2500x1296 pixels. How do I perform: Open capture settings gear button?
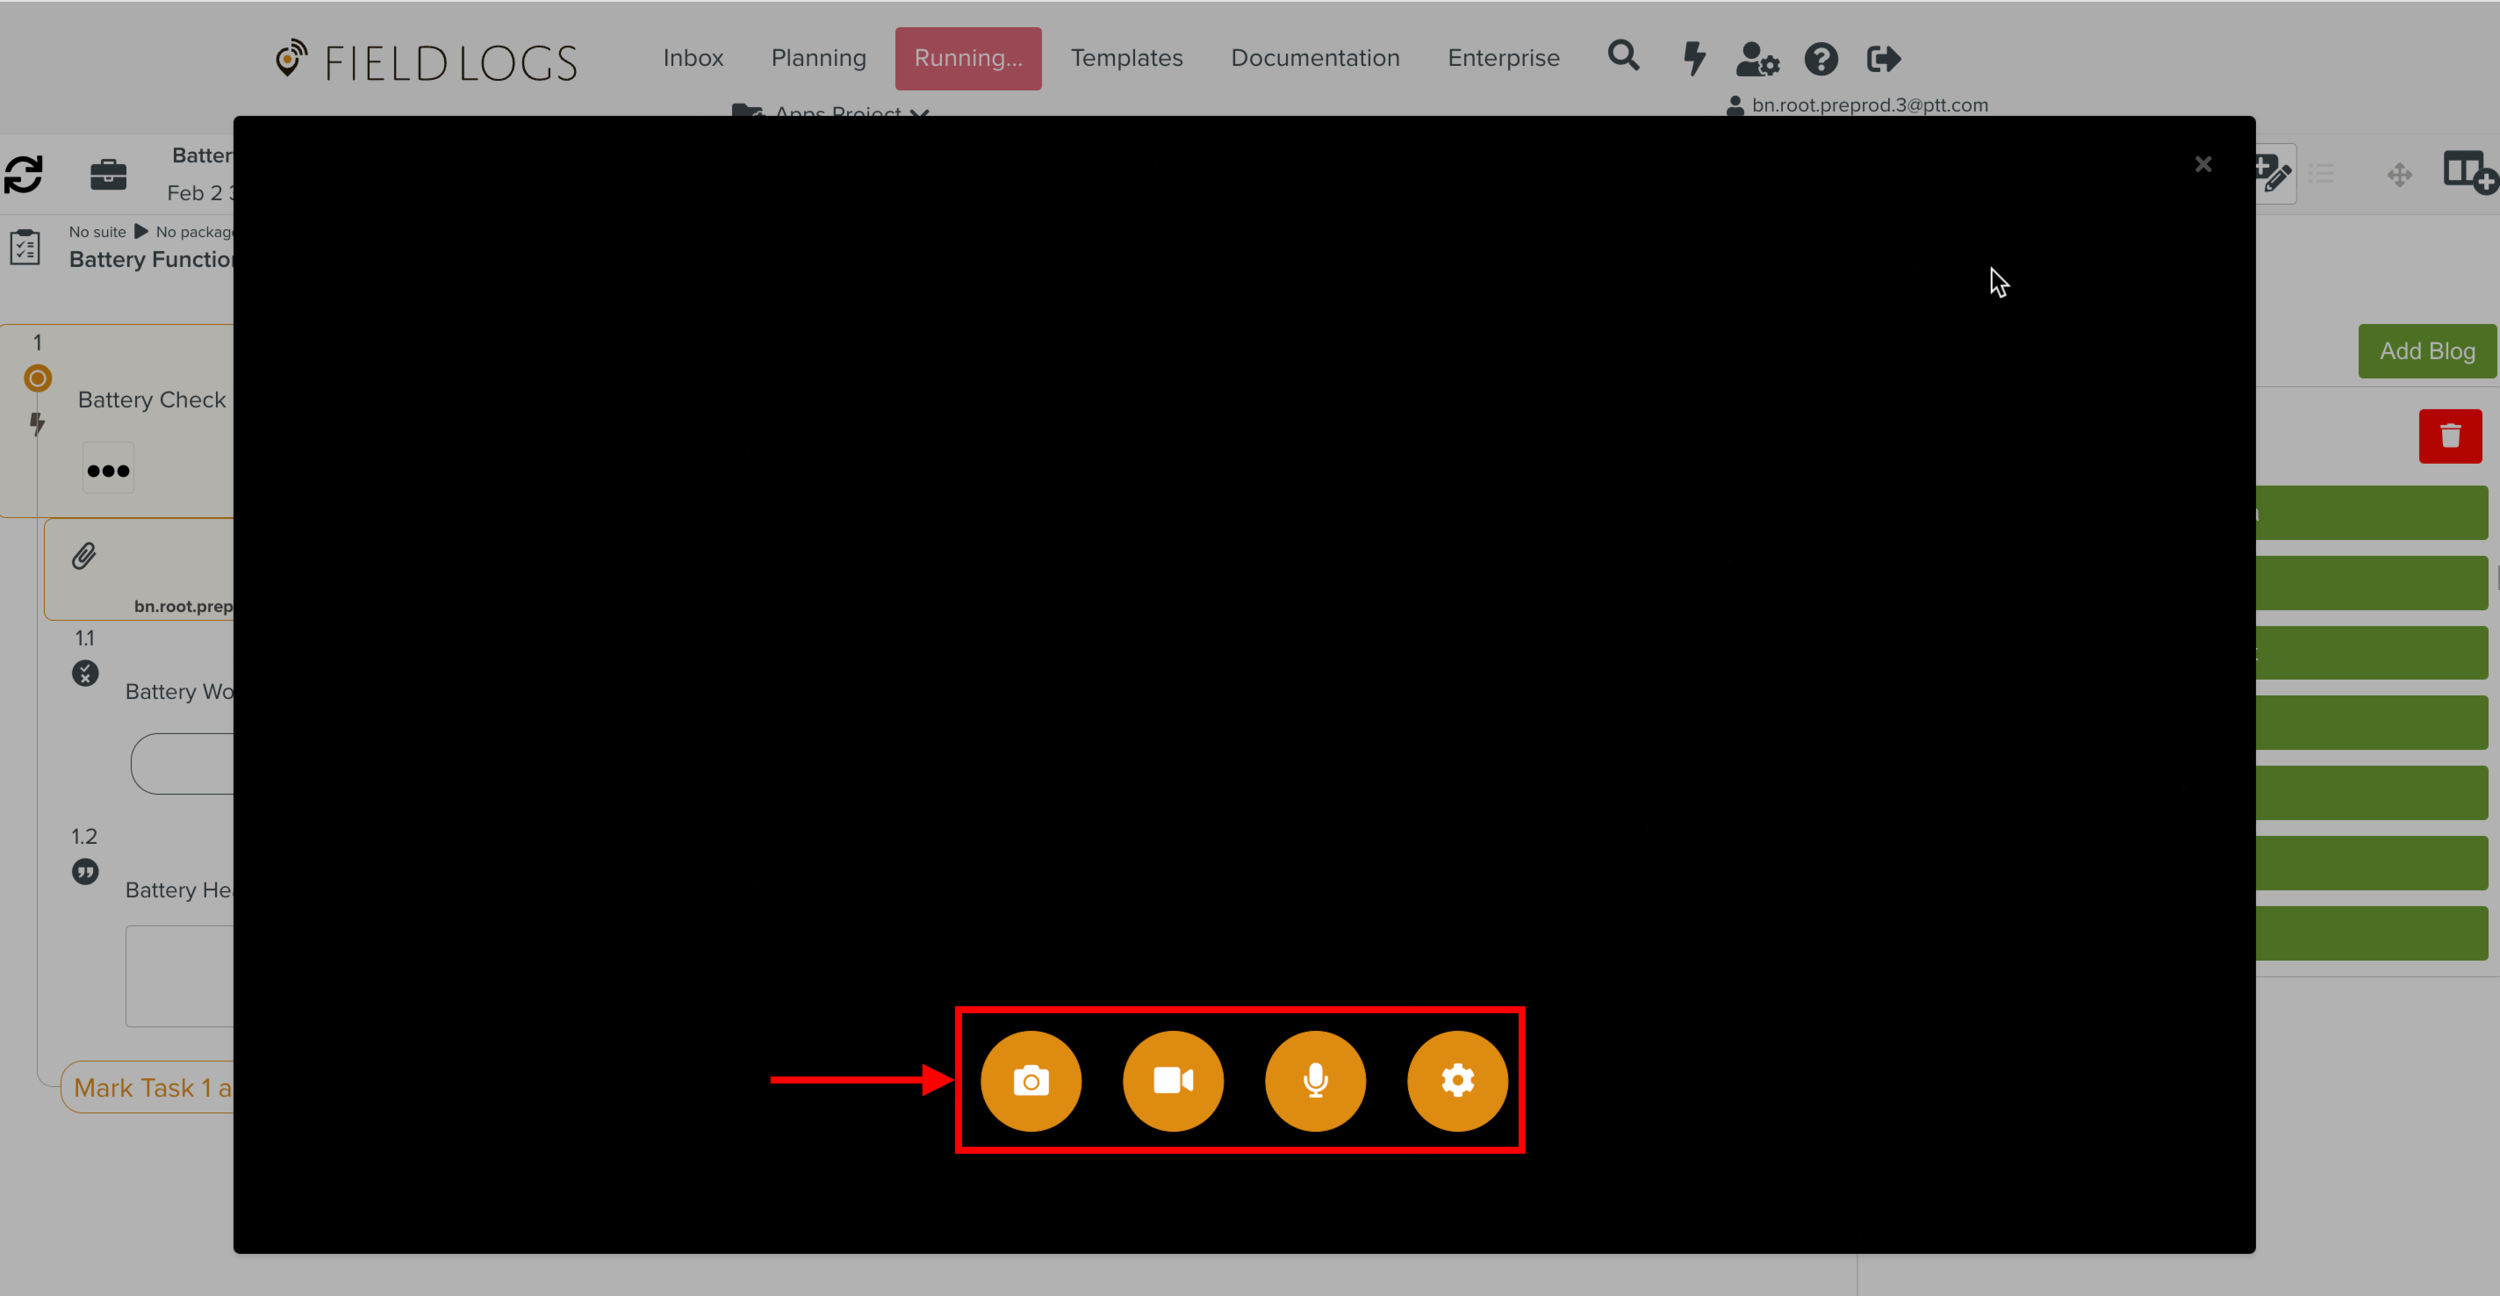1457,1081
